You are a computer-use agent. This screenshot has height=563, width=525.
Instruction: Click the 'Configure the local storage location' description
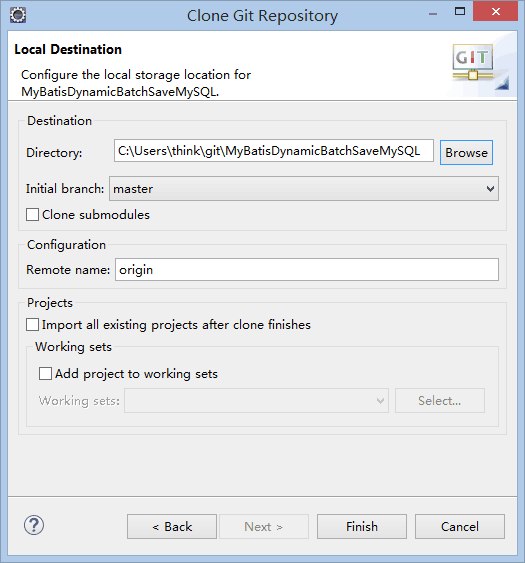136,83
